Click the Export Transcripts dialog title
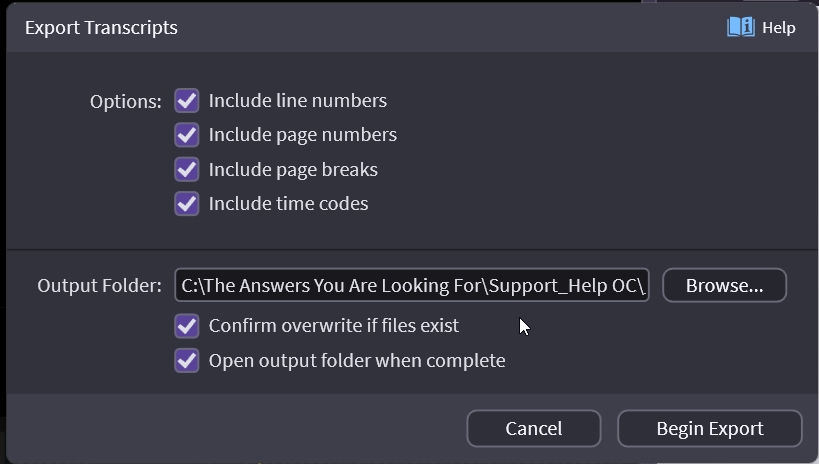The width and height of the screenshot is (819, 464). point(101,28)
